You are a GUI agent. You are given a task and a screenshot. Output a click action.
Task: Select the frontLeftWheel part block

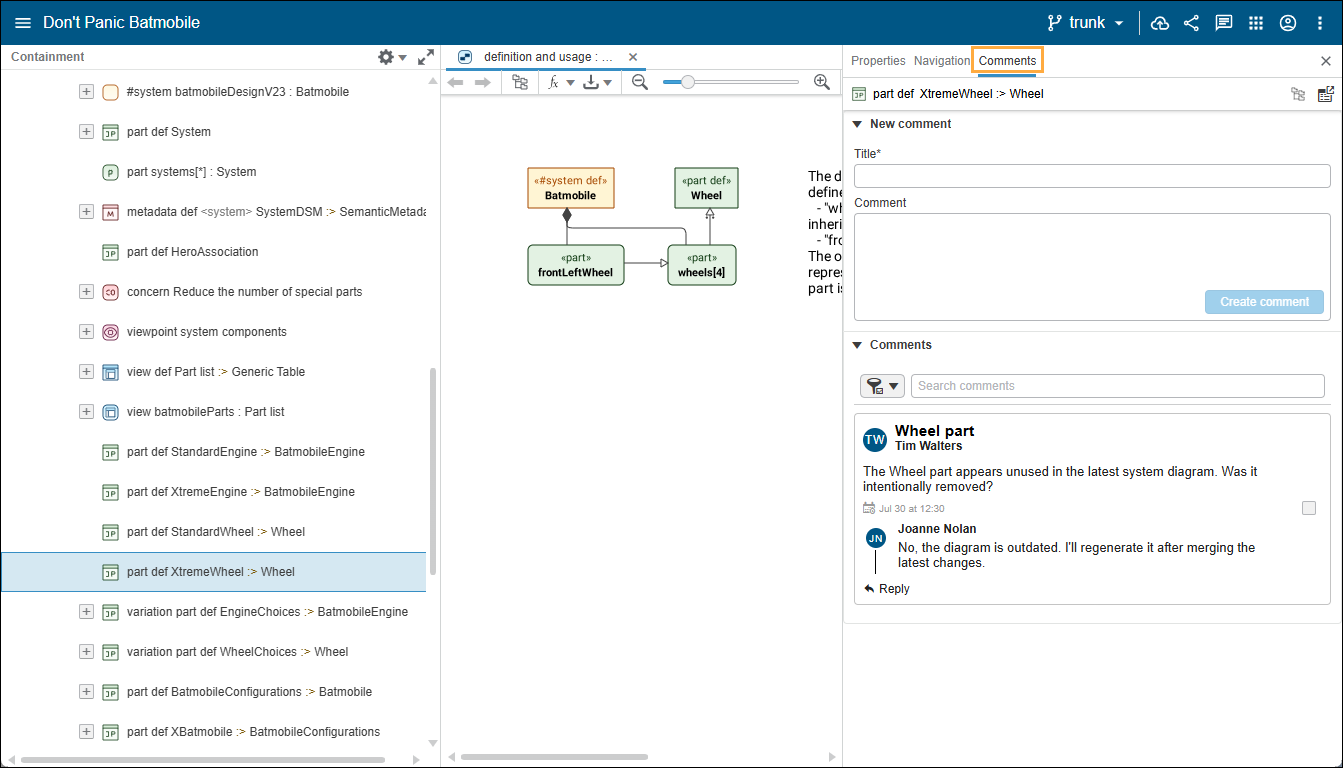575,265
